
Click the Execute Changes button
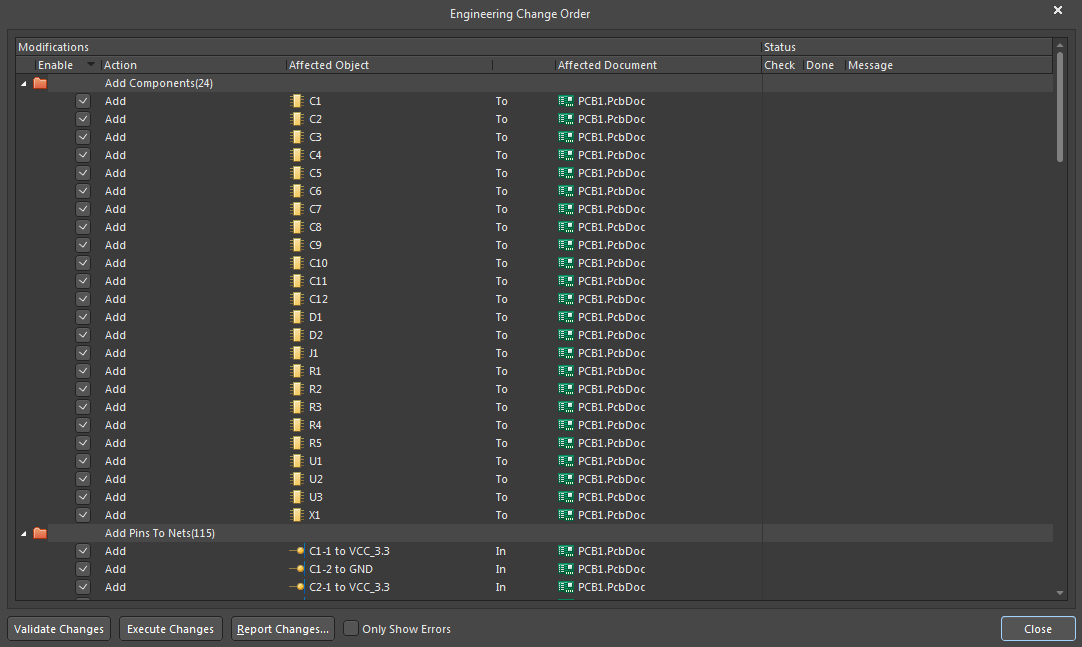170,629
